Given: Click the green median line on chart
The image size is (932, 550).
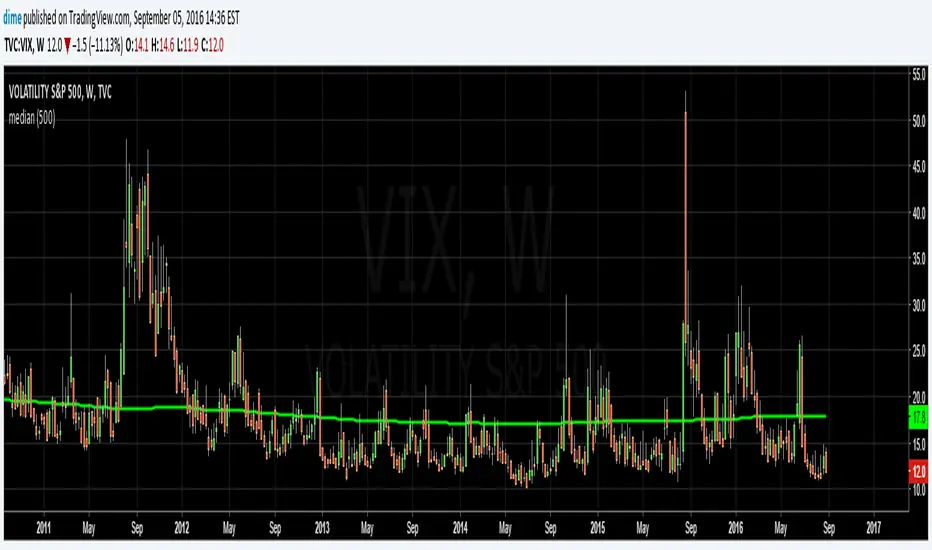Looking at the screenshot, I should point(416,422).
